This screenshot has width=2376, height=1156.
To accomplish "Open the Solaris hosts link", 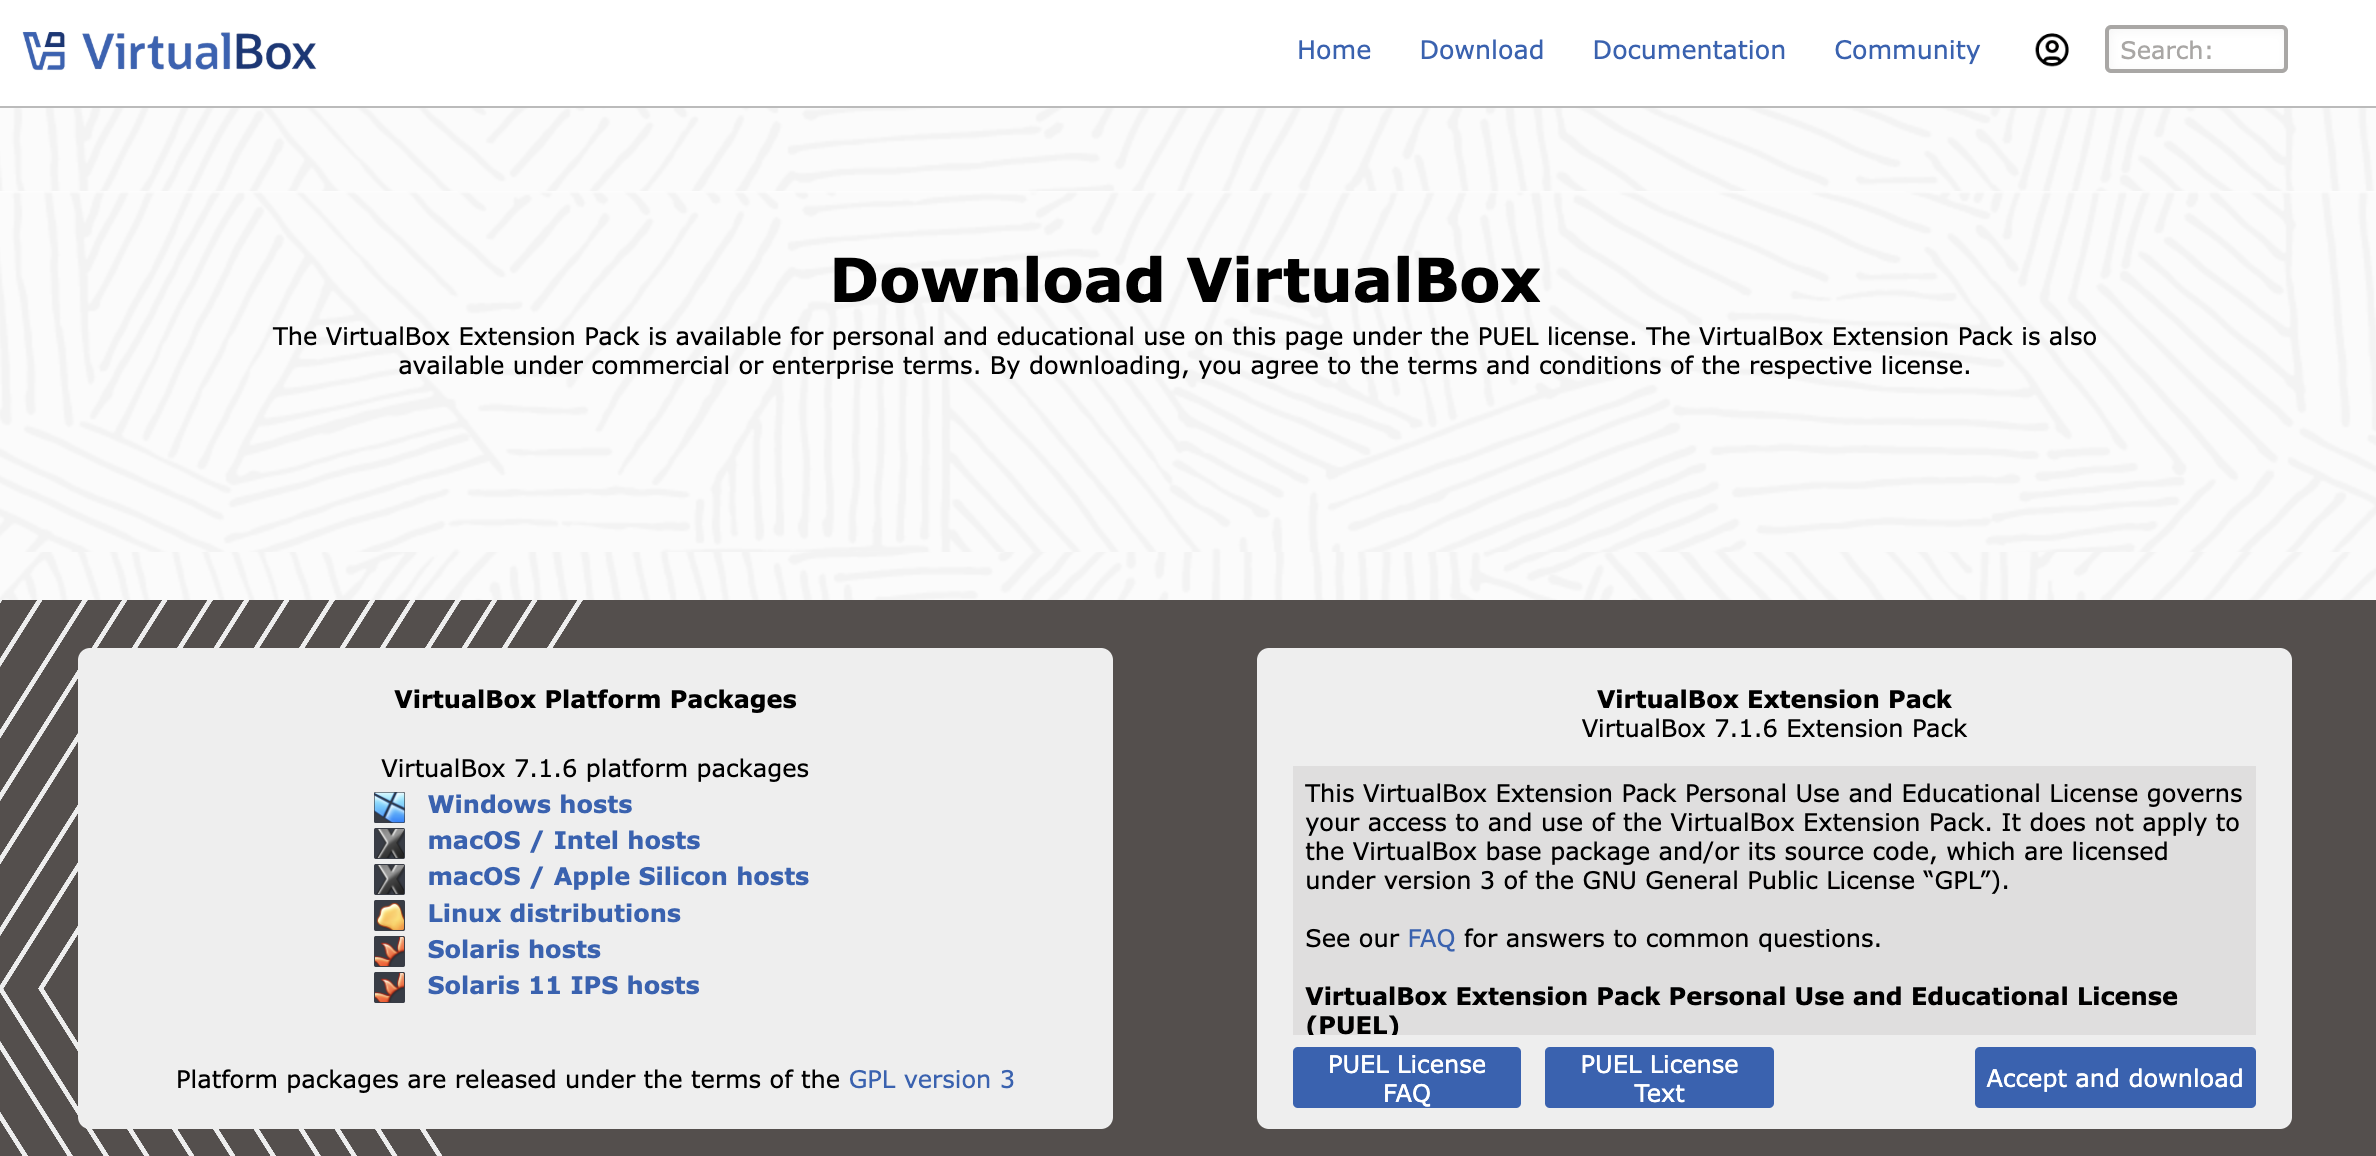I will click(x=514, y=949).
